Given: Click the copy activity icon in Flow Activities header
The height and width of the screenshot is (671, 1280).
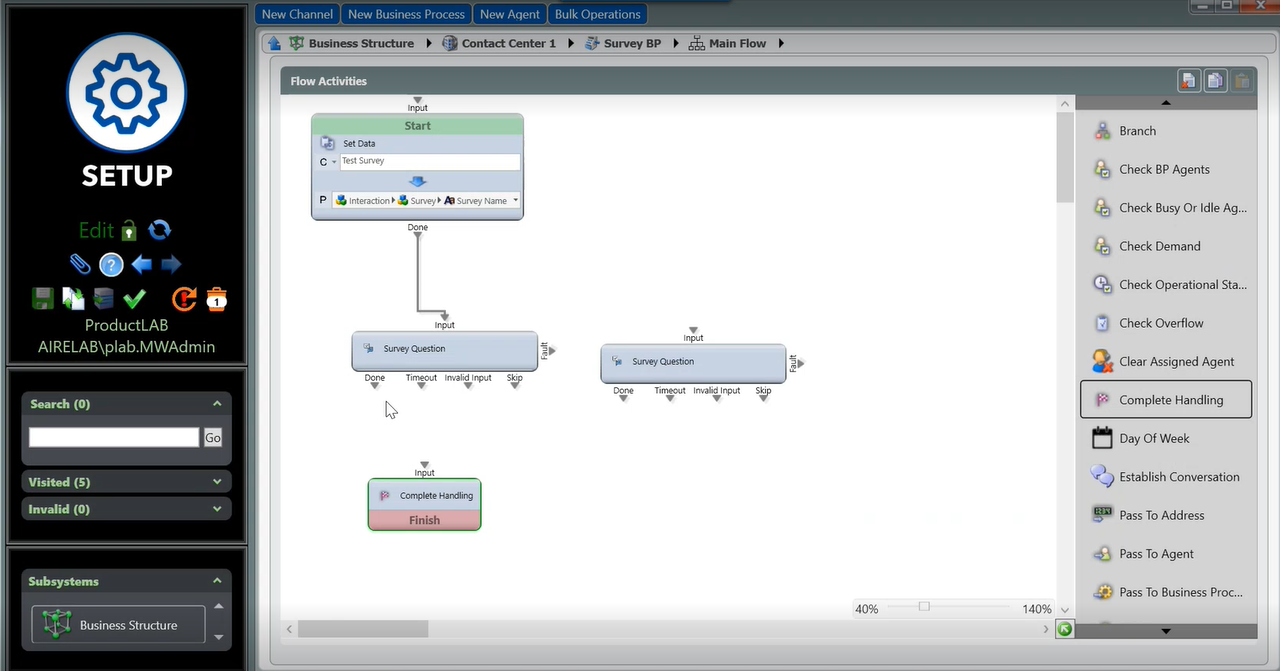Looking at the screenshot, I should click(1215, 81).
